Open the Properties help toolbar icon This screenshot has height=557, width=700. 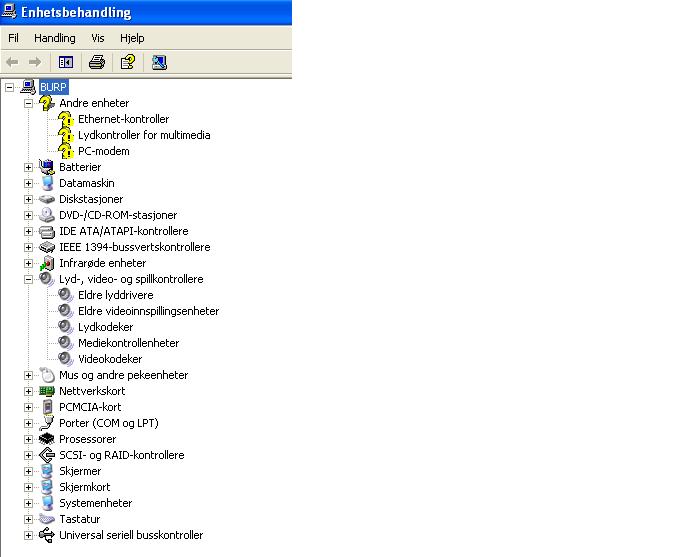coord(128,62)
